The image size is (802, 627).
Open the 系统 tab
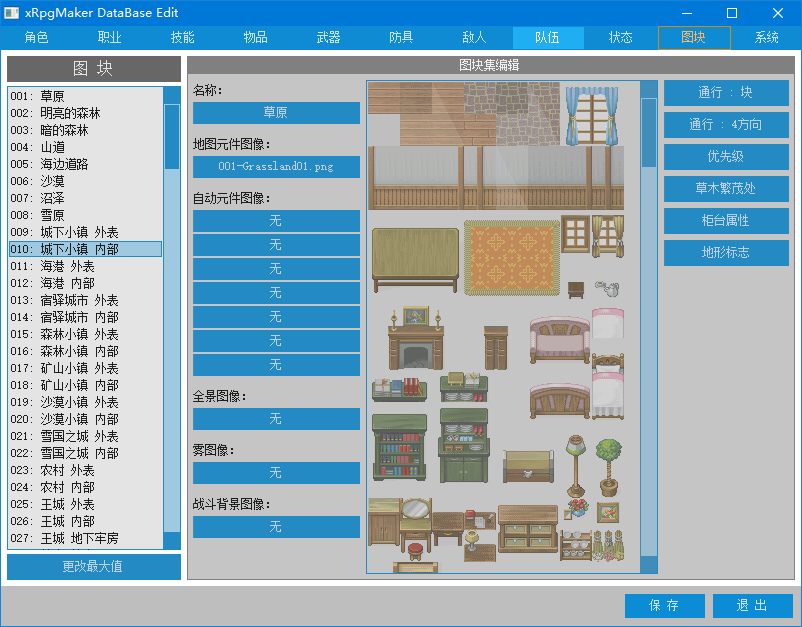[766, 37]
